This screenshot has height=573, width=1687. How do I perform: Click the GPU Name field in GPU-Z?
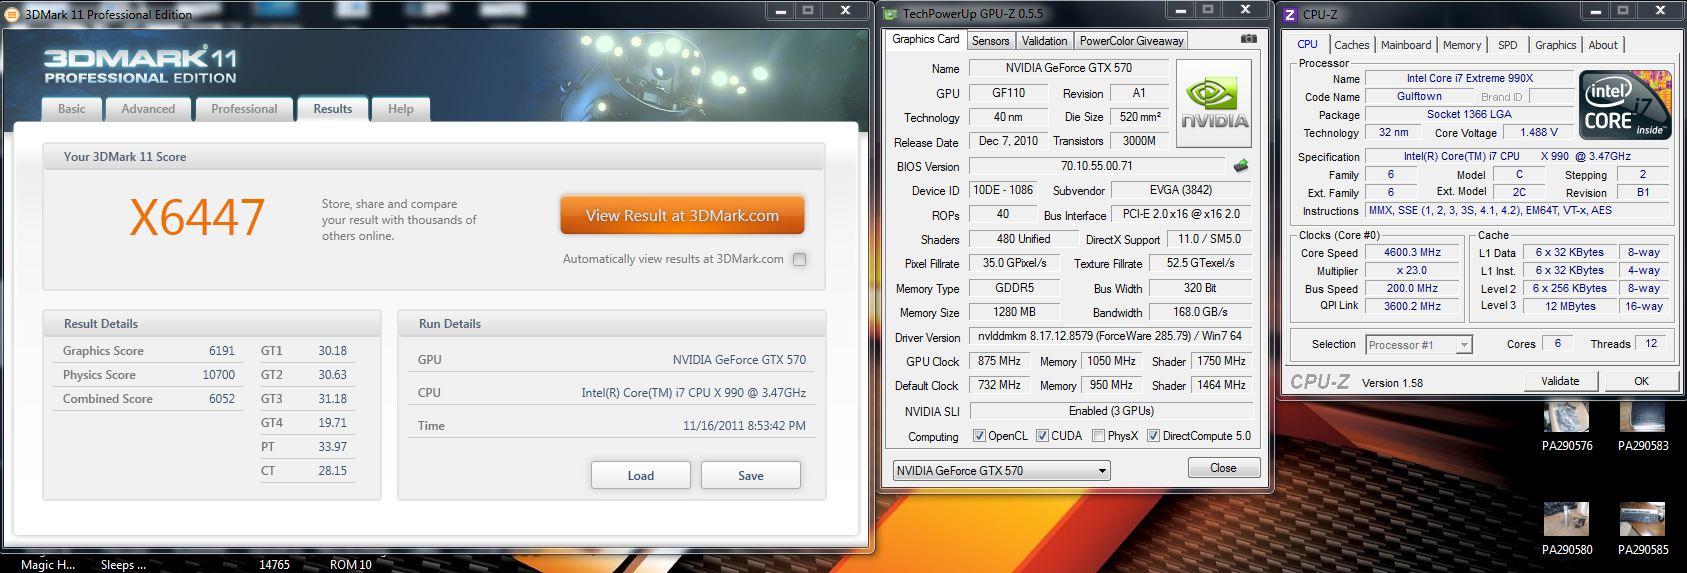pyautogui.click(x=1068, y=69)
